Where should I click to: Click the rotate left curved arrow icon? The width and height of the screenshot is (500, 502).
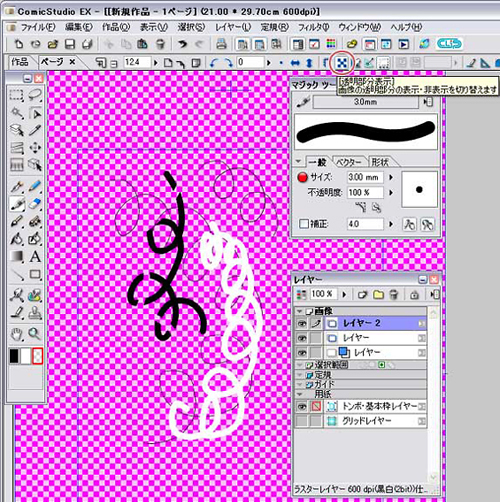point(214,63)
